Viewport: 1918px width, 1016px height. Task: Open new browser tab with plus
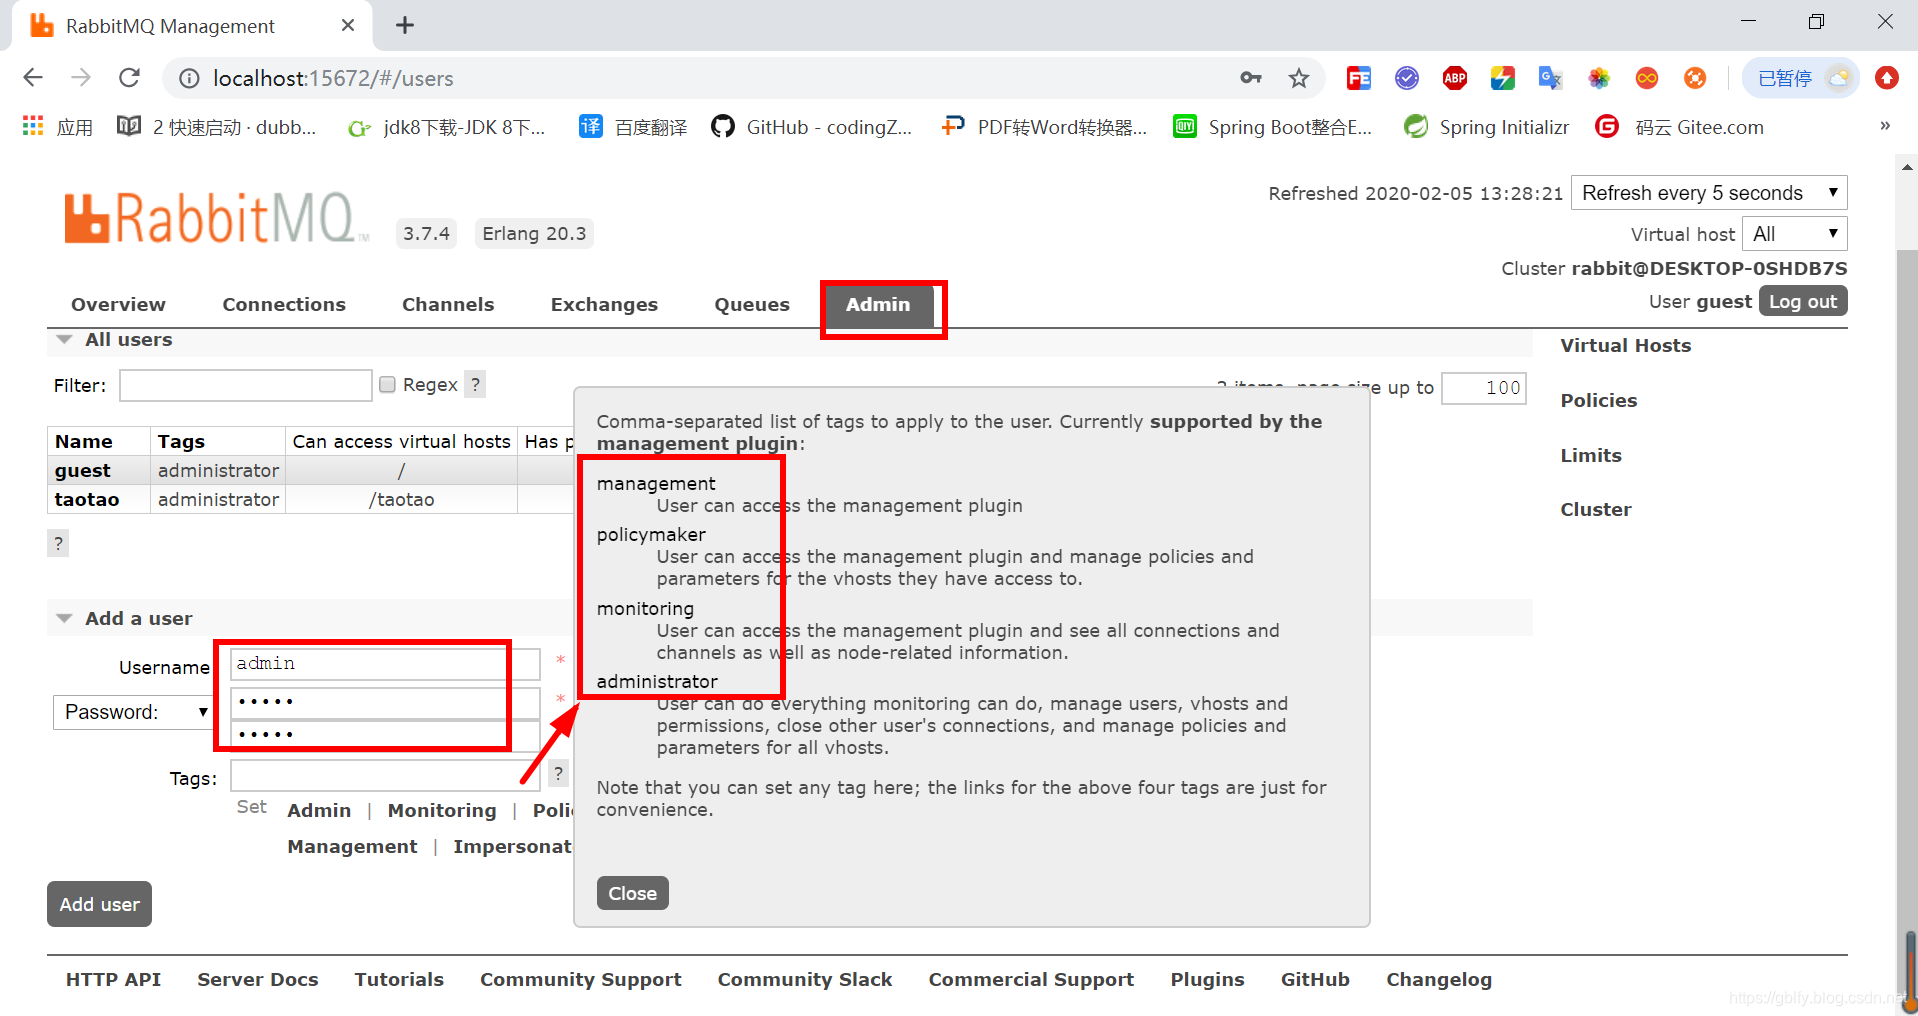coord(405,25)
